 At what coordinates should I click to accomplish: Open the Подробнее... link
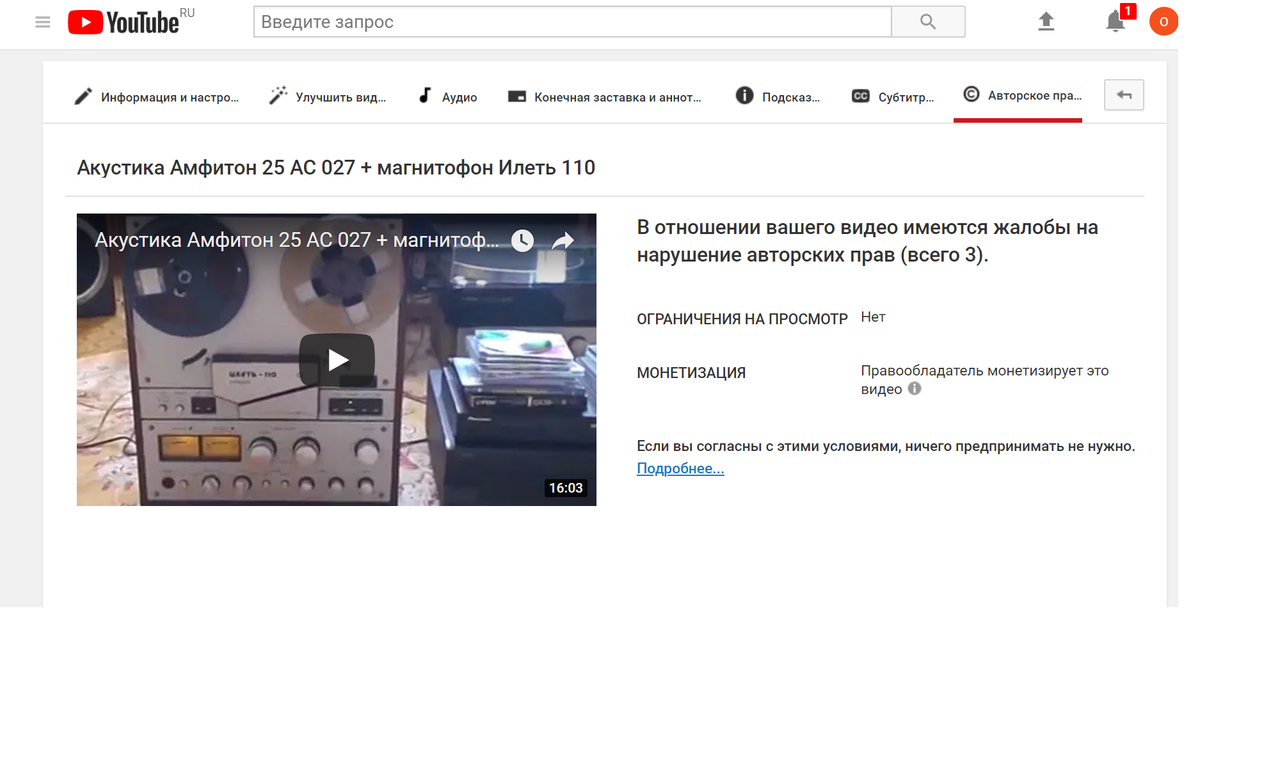[680, 468]
